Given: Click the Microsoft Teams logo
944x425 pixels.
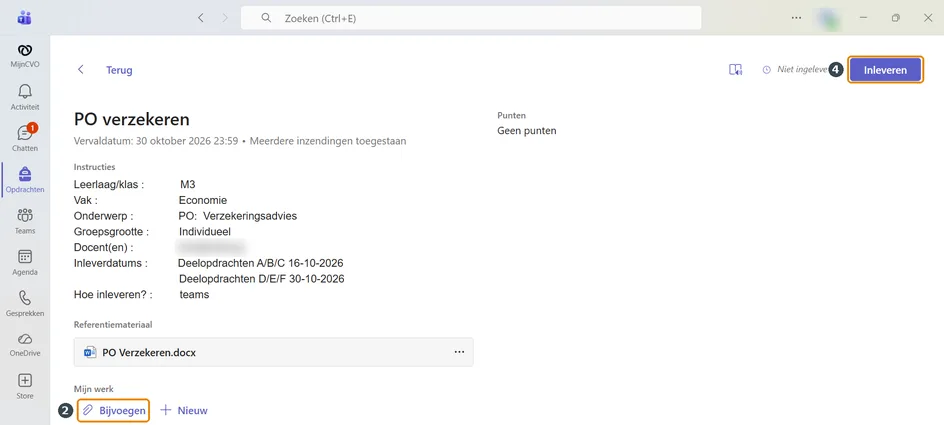Looking at the screenshot, I should pos(25,18).
